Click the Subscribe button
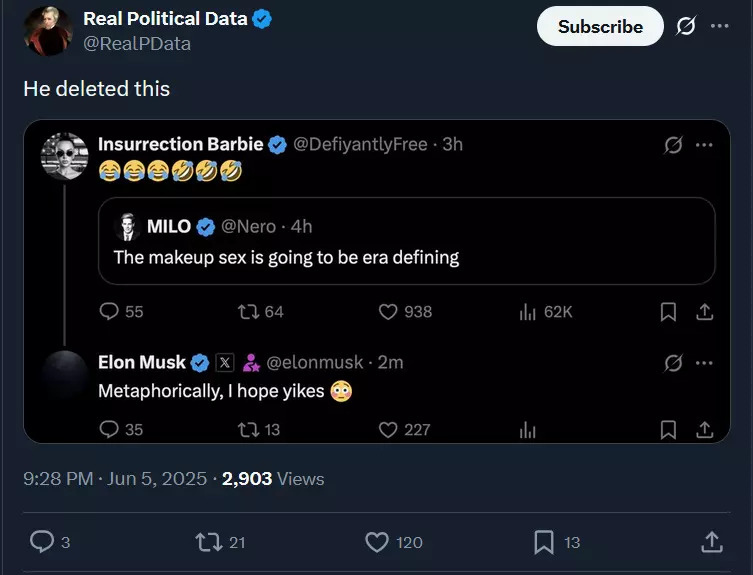Screen dimensions: 753x575 [600, 27]
